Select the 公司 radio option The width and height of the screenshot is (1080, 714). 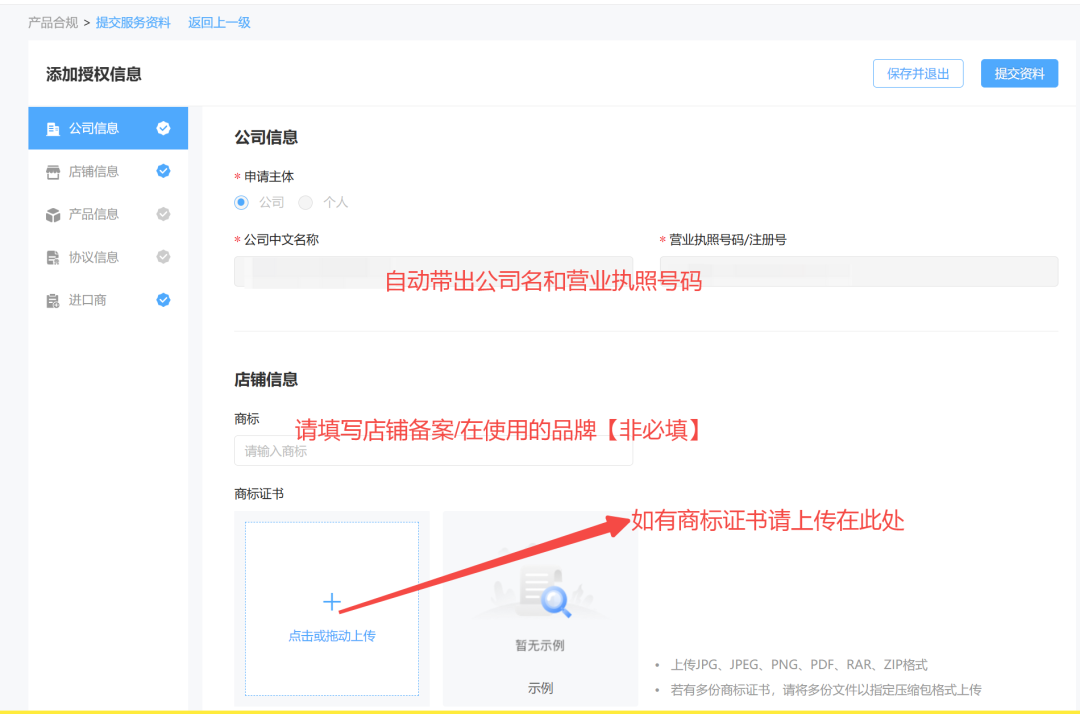241,202
